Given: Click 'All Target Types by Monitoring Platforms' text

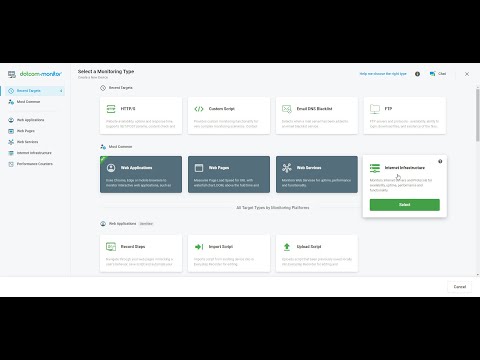Looking at the screenshot, I should tap(273, 208).
